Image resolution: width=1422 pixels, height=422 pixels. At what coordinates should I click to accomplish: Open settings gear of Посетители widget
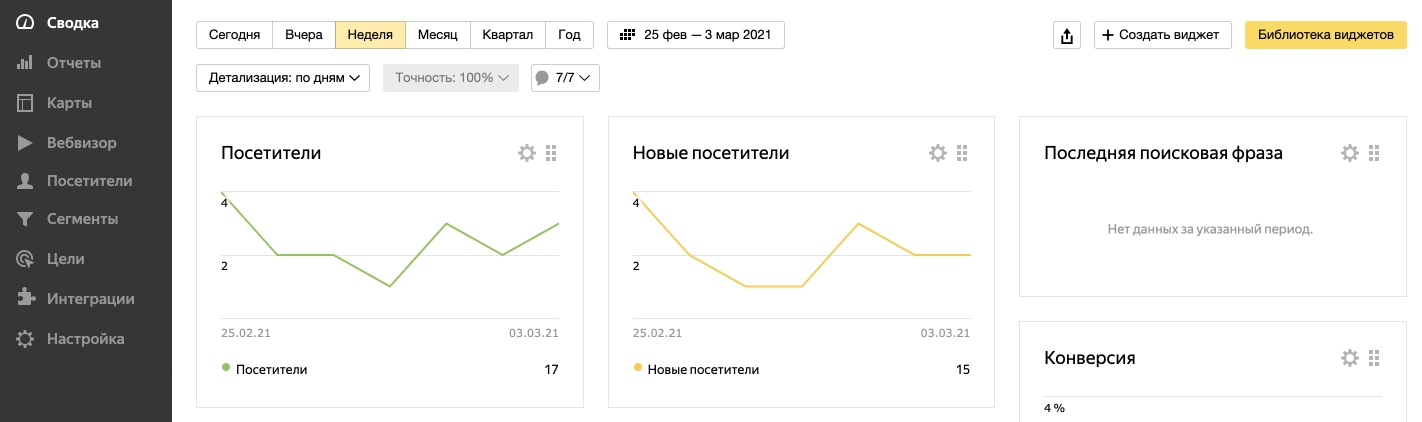(526, 153)
